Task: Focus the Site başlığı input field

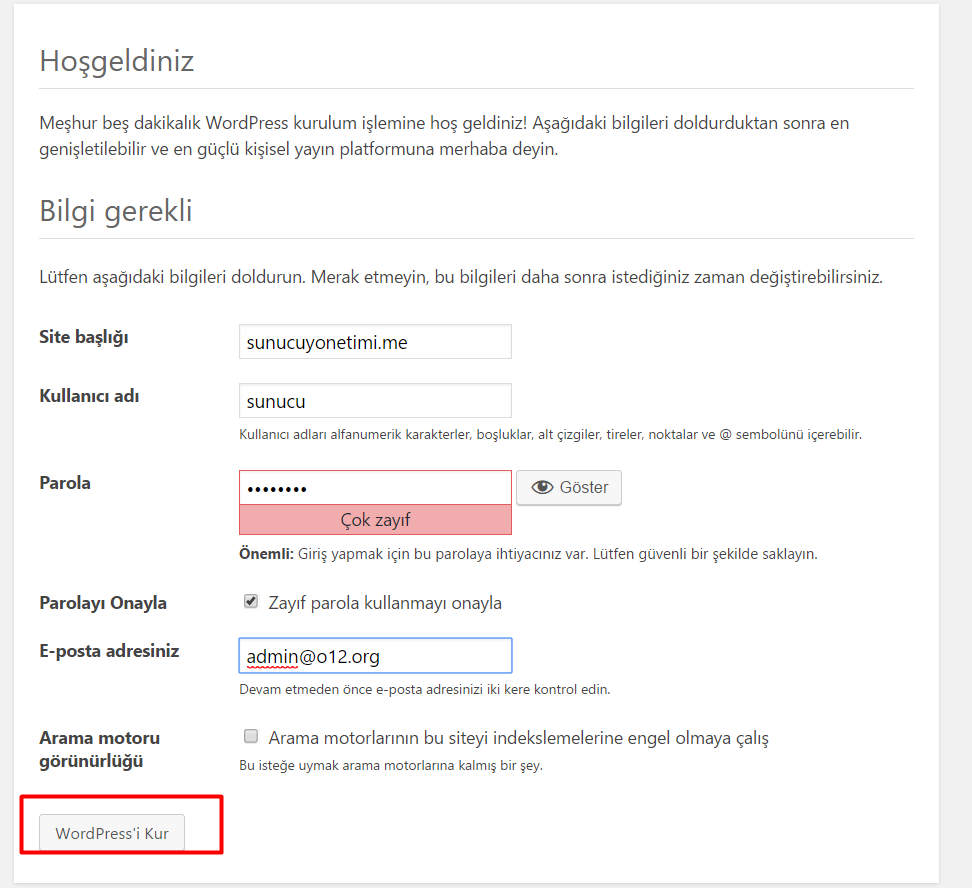Action: [x=375, y=342]
